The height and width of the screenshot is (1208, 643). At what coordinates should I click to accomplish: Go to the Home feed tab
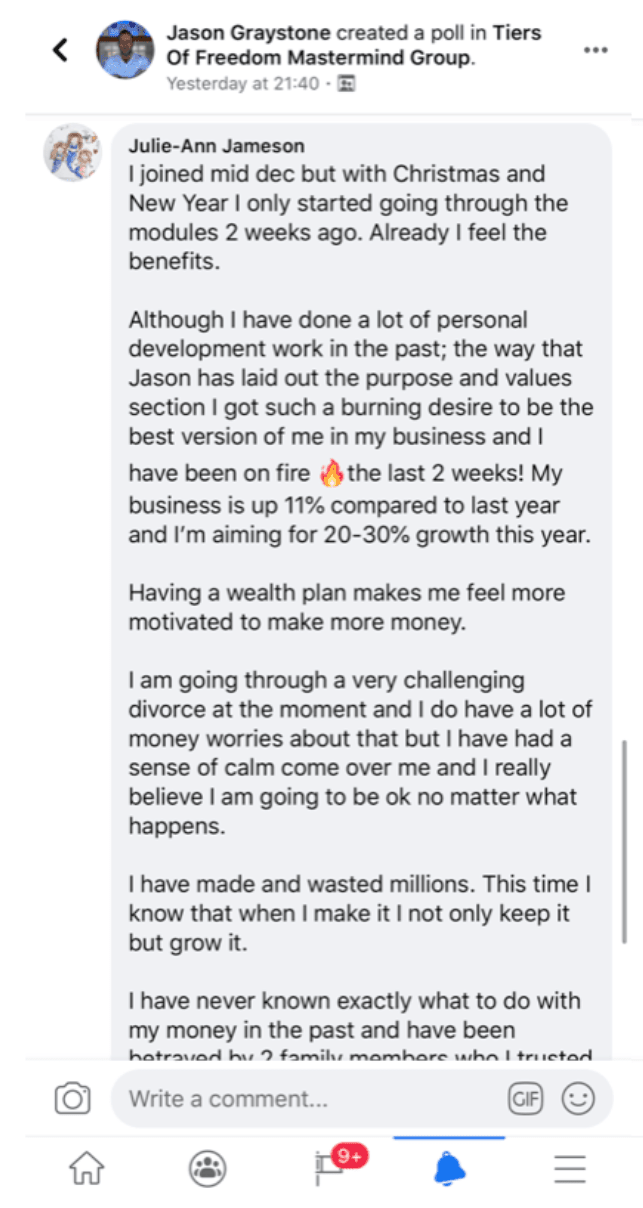click(86, 1167)
